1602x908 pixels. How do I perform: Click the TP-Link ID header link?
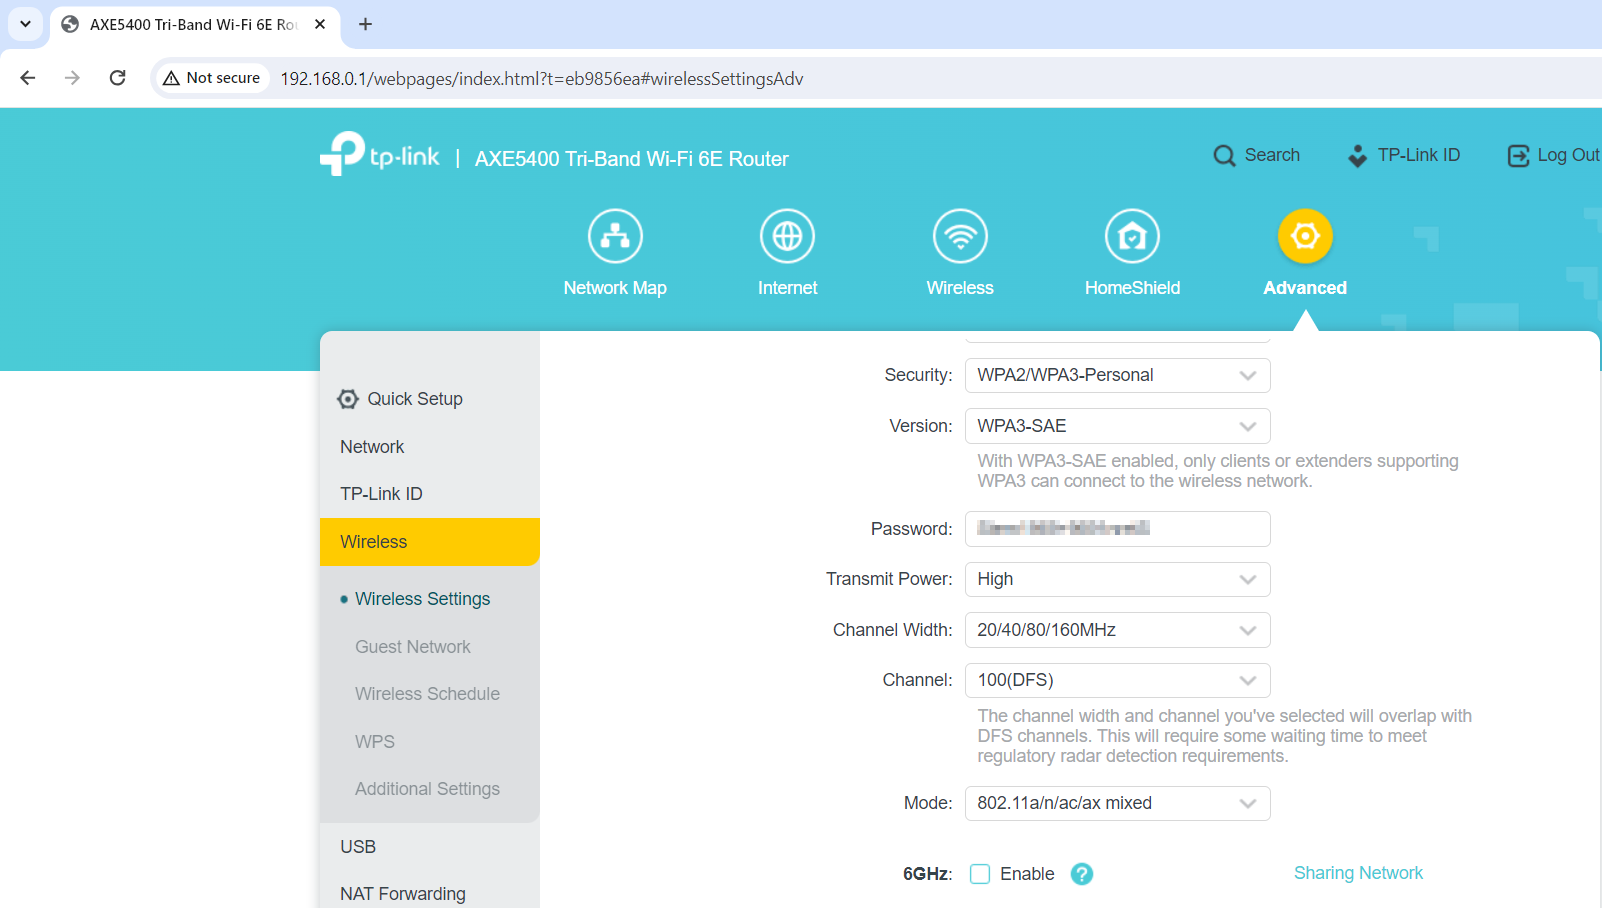coord(1419,155)
